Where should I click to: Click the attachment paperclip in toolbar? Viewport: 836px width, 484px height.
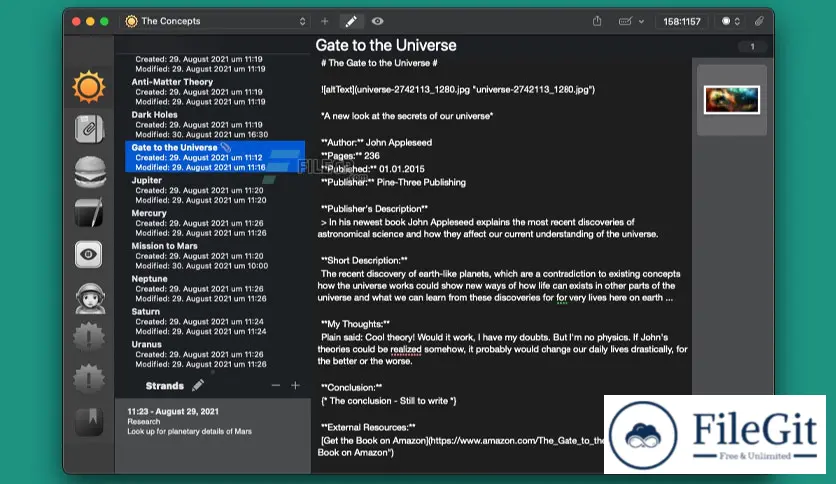tap(759, 21)
